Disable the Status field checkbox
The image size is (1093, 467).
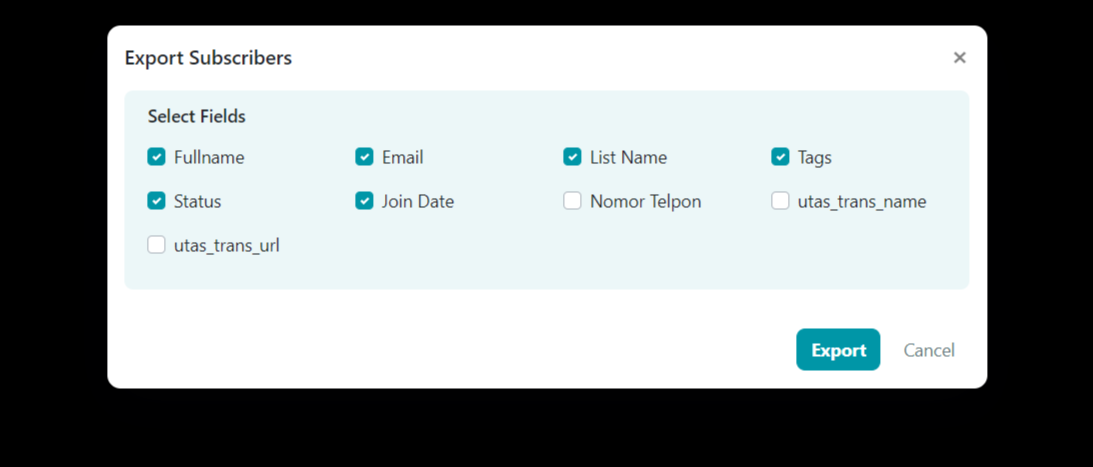156,201
